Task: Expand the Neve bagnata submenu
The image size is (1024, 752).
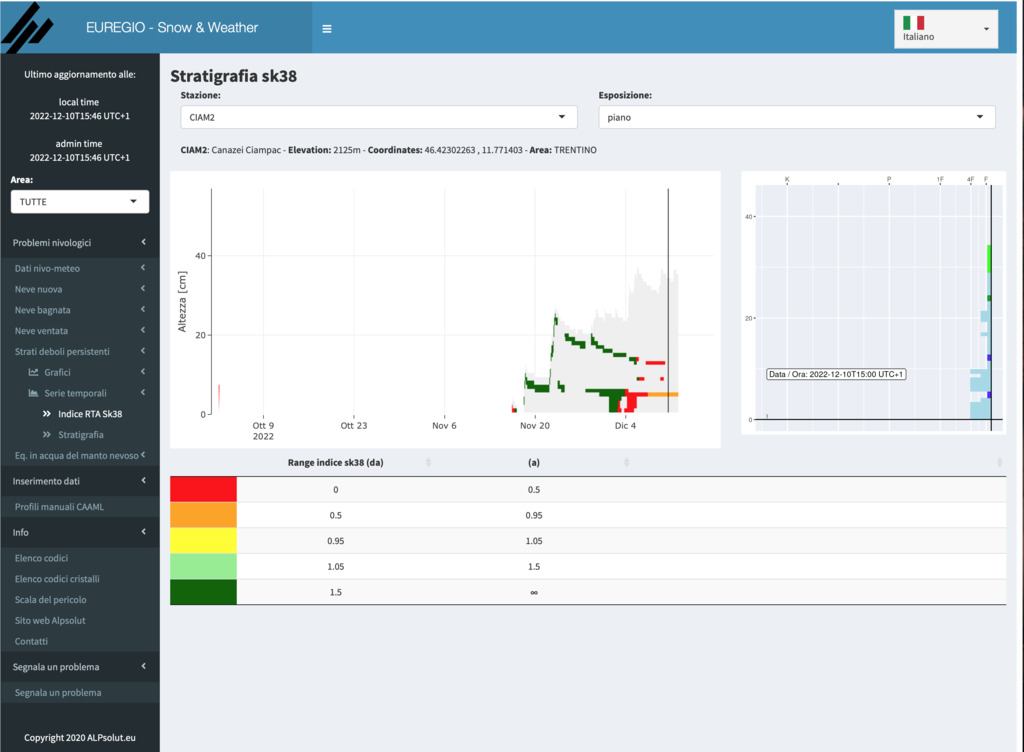Action: [80, 310]
